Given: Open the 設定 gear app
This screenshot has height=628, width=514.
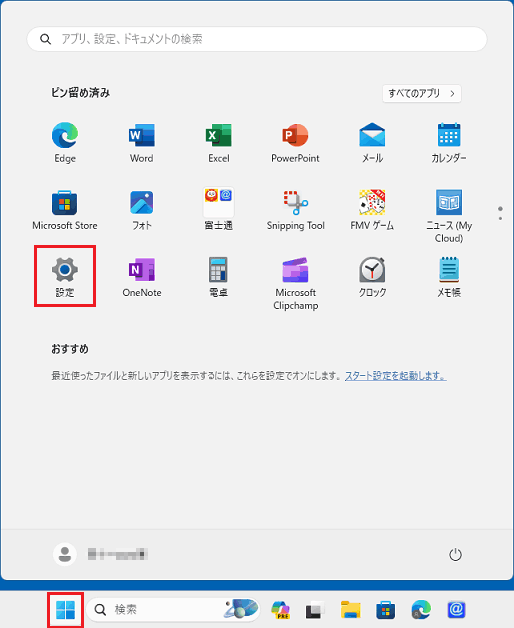Looking at the screenshot, I should [x=65, y=277].
